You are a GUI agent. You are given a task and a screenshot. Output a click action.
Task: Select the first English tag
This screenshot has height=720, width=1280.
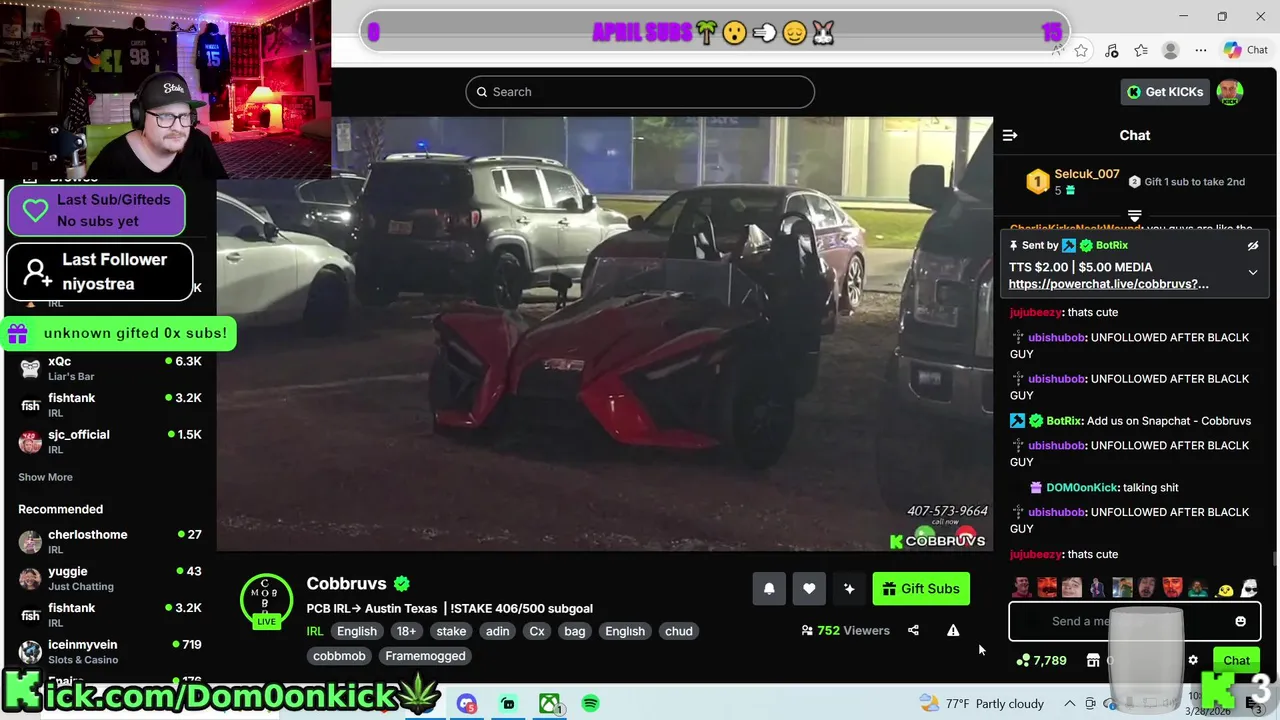click(357, 631)
